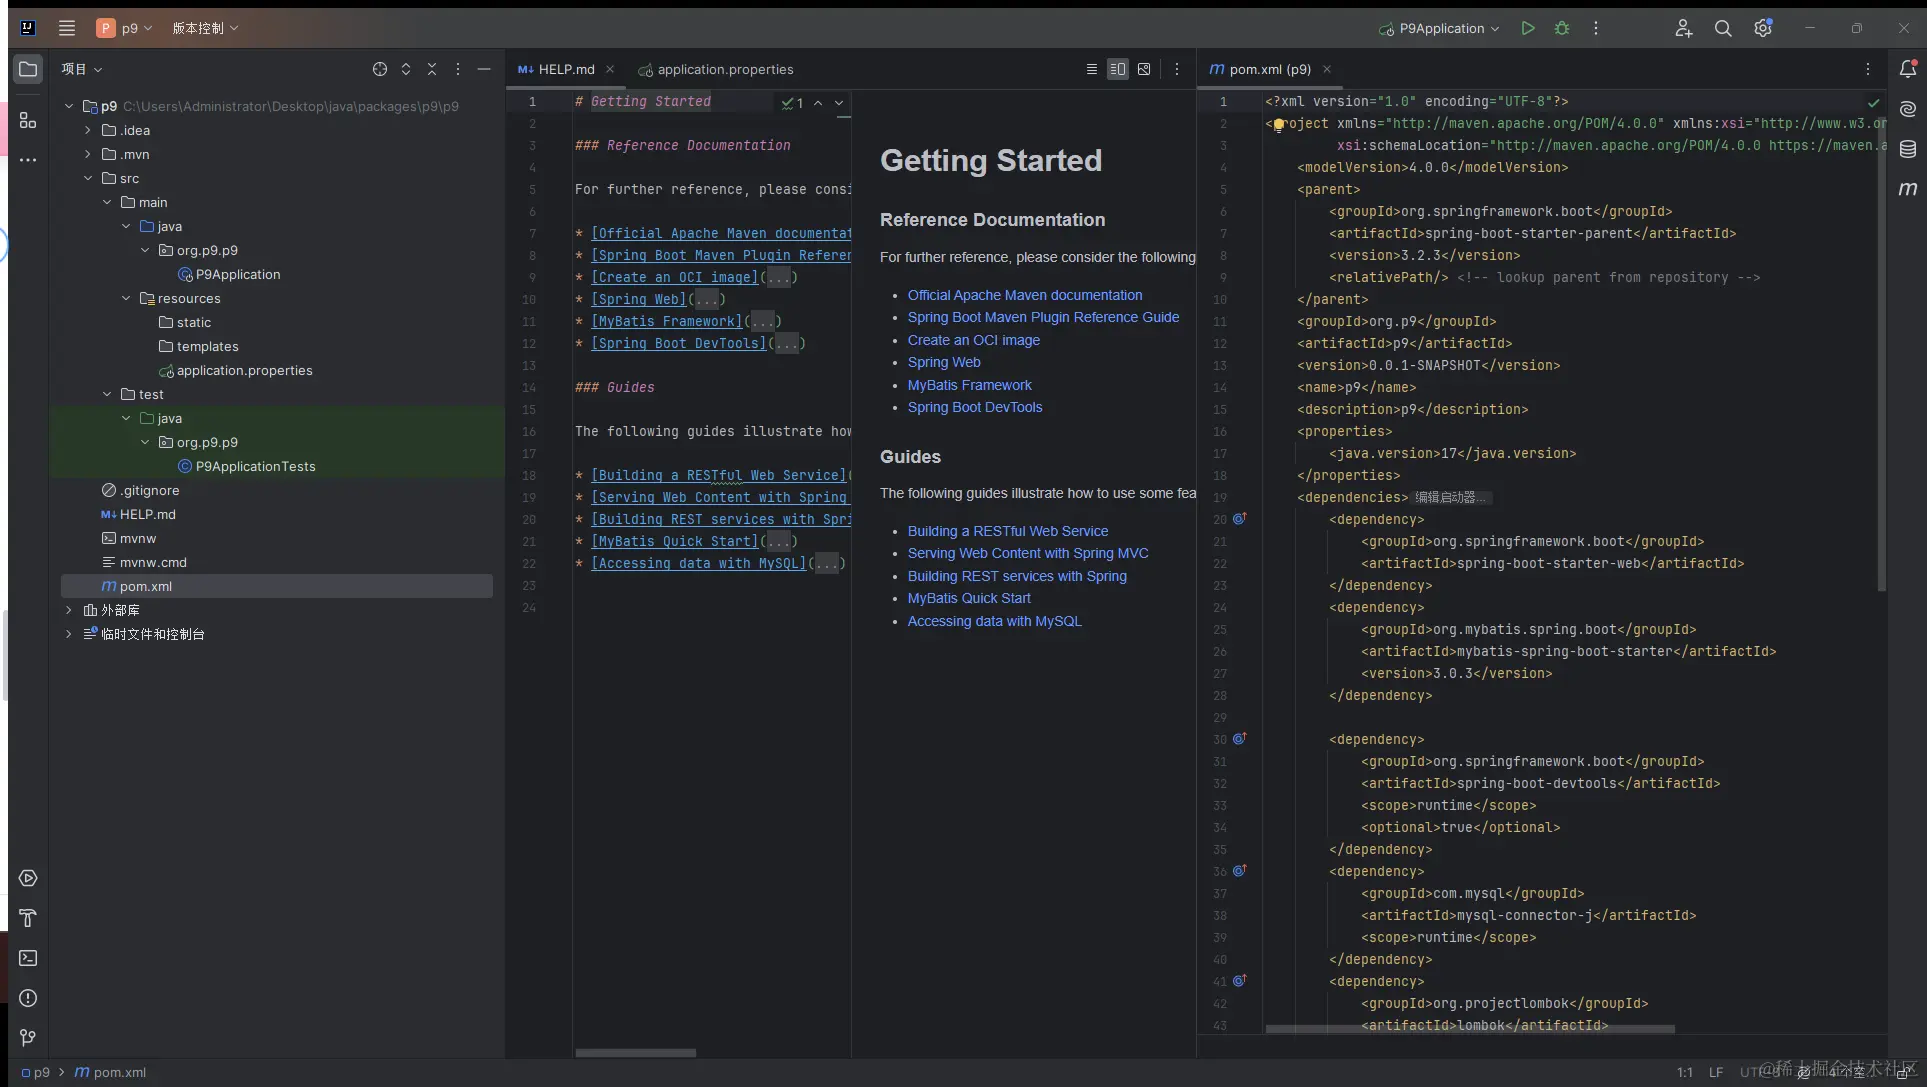
Task: Open pom.xml editor tab options
Action: tap(1868, 69)
